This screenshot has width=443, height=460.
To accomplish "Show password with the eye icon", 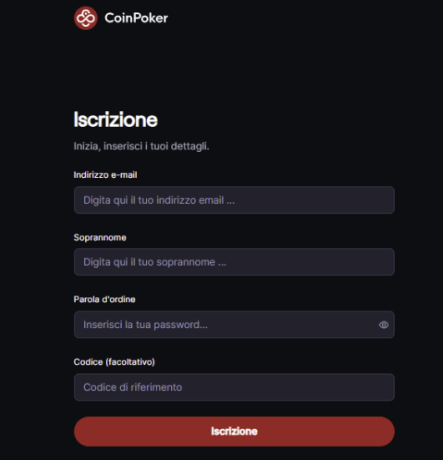I will pyautogui.click(x=384, y=325).
